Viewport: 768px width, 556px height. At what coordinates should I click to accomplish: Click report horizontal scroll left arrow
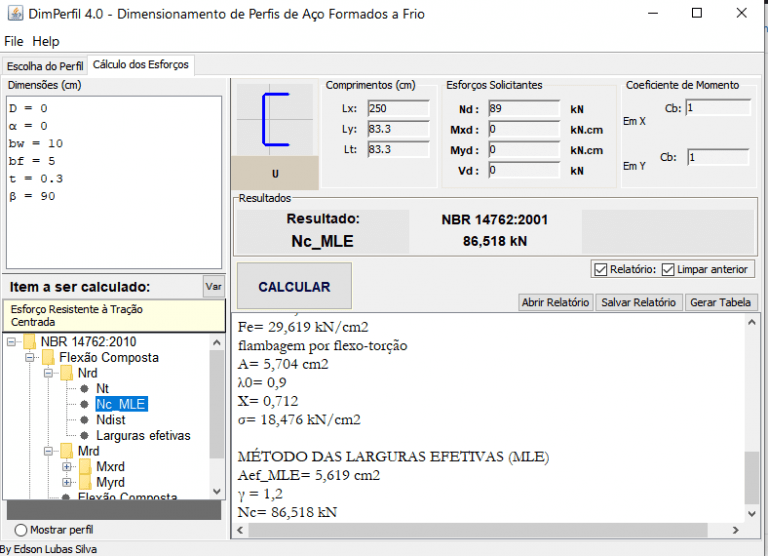(x=240, y=530)
